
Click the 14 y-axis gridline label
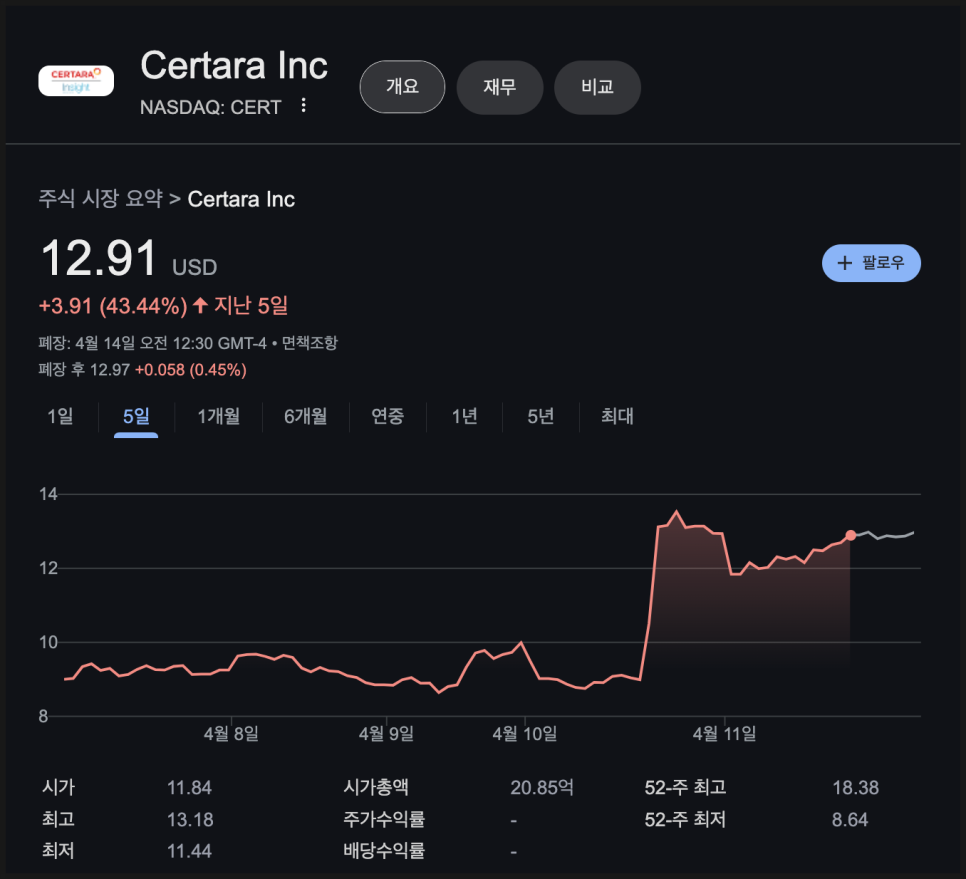pyautogui.click(x=48, y=494)
